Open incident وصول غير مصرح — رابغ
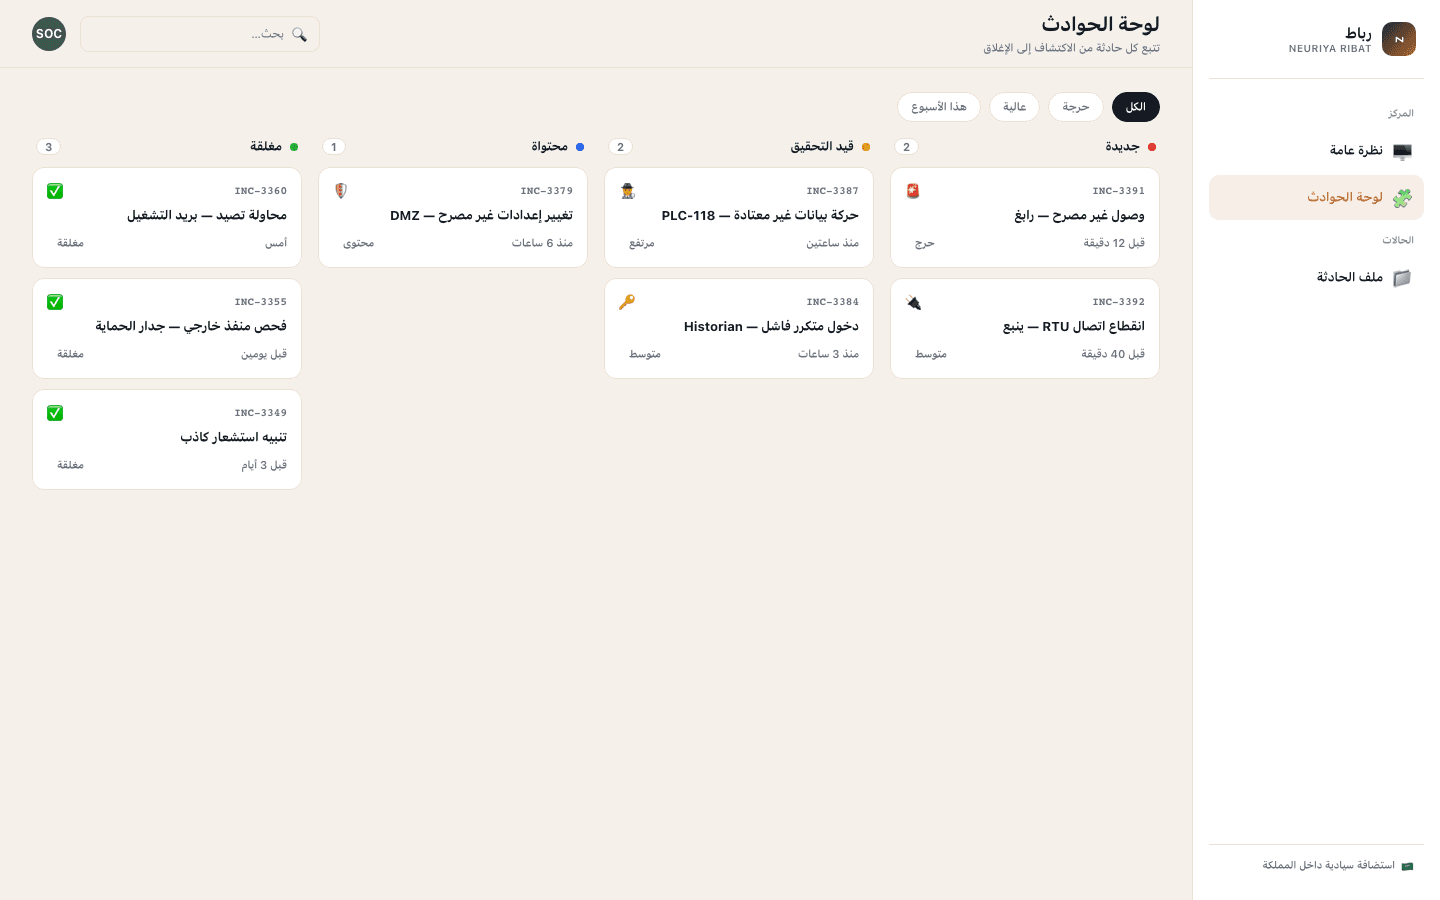 pyautogui.click(x=1025, y=218)
